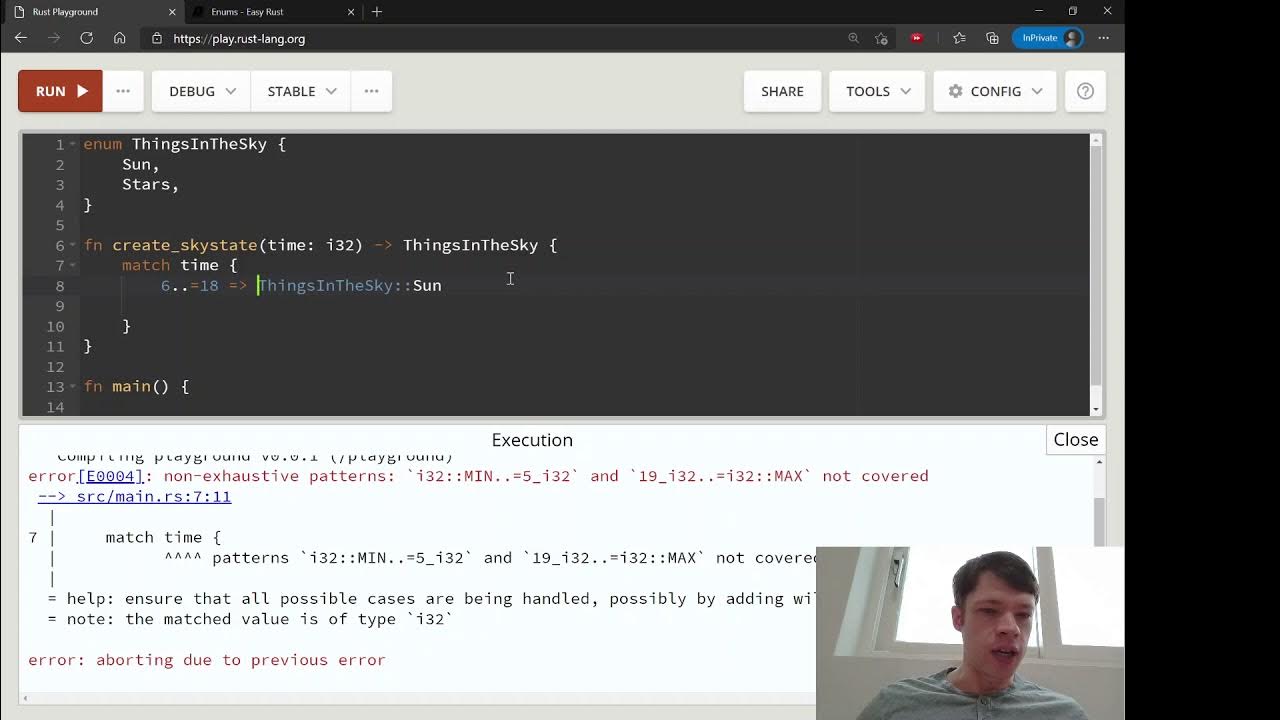Collapse the match block fold on line 7

click(73, 266)
